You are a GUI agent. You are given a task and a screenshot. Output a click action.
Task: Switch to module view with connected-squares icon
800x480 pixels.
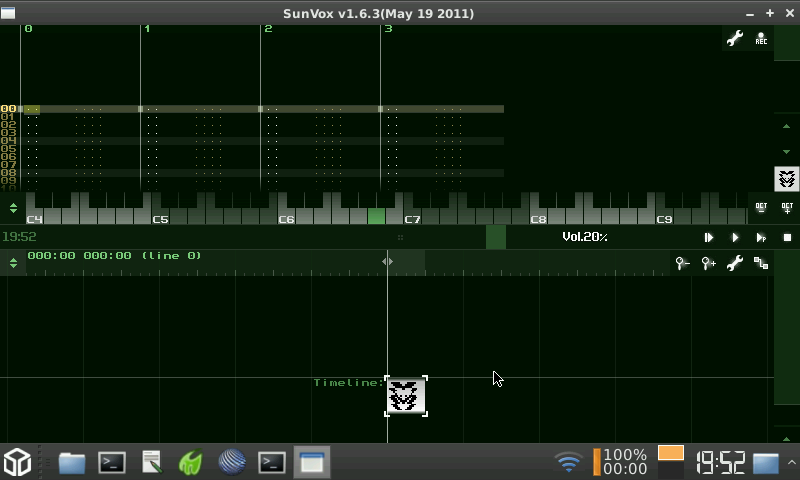coord(761,263)
